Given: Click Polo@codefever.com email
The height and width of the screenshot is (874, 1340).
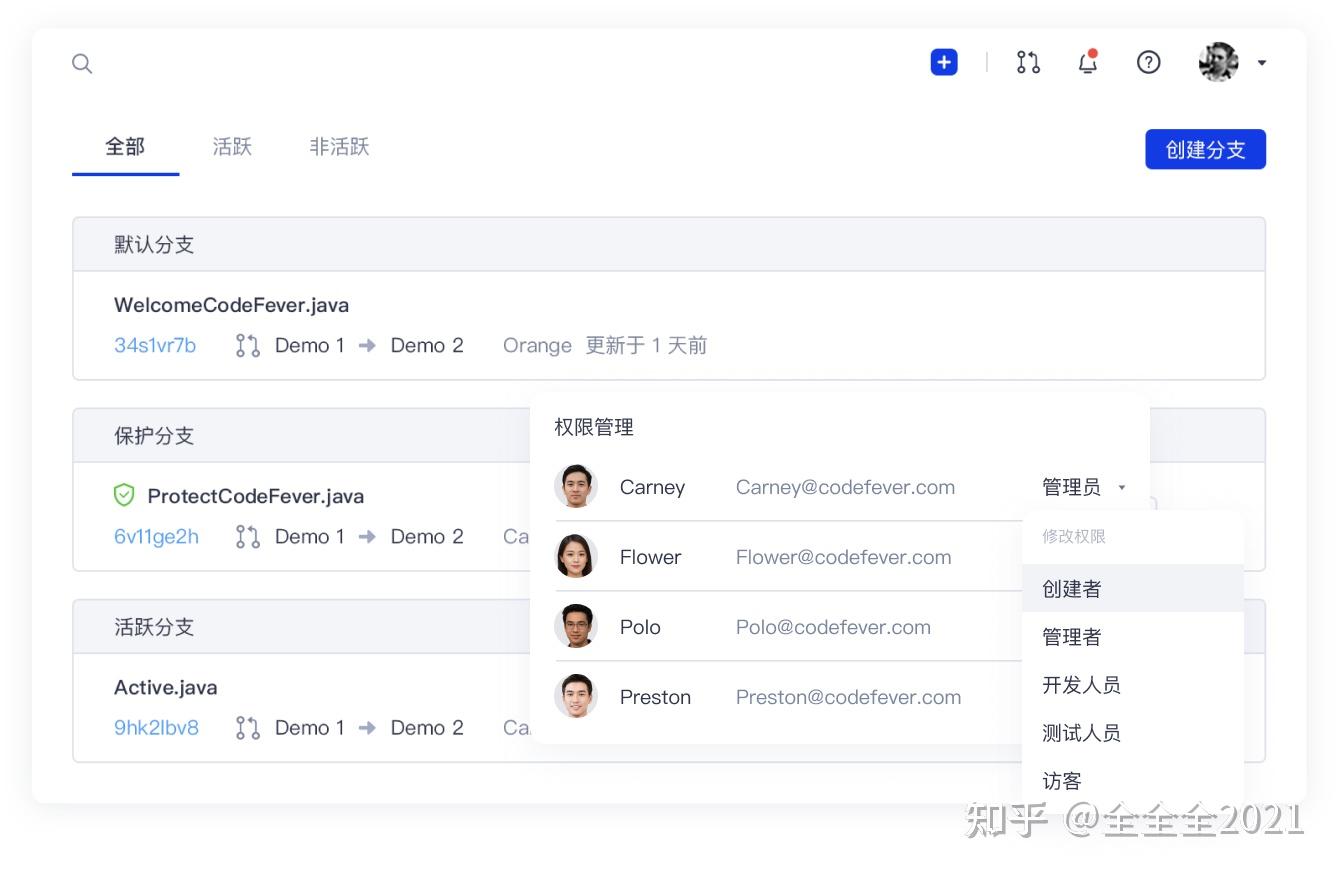Looking at the screenshot, I should click(x=833, y=627).
